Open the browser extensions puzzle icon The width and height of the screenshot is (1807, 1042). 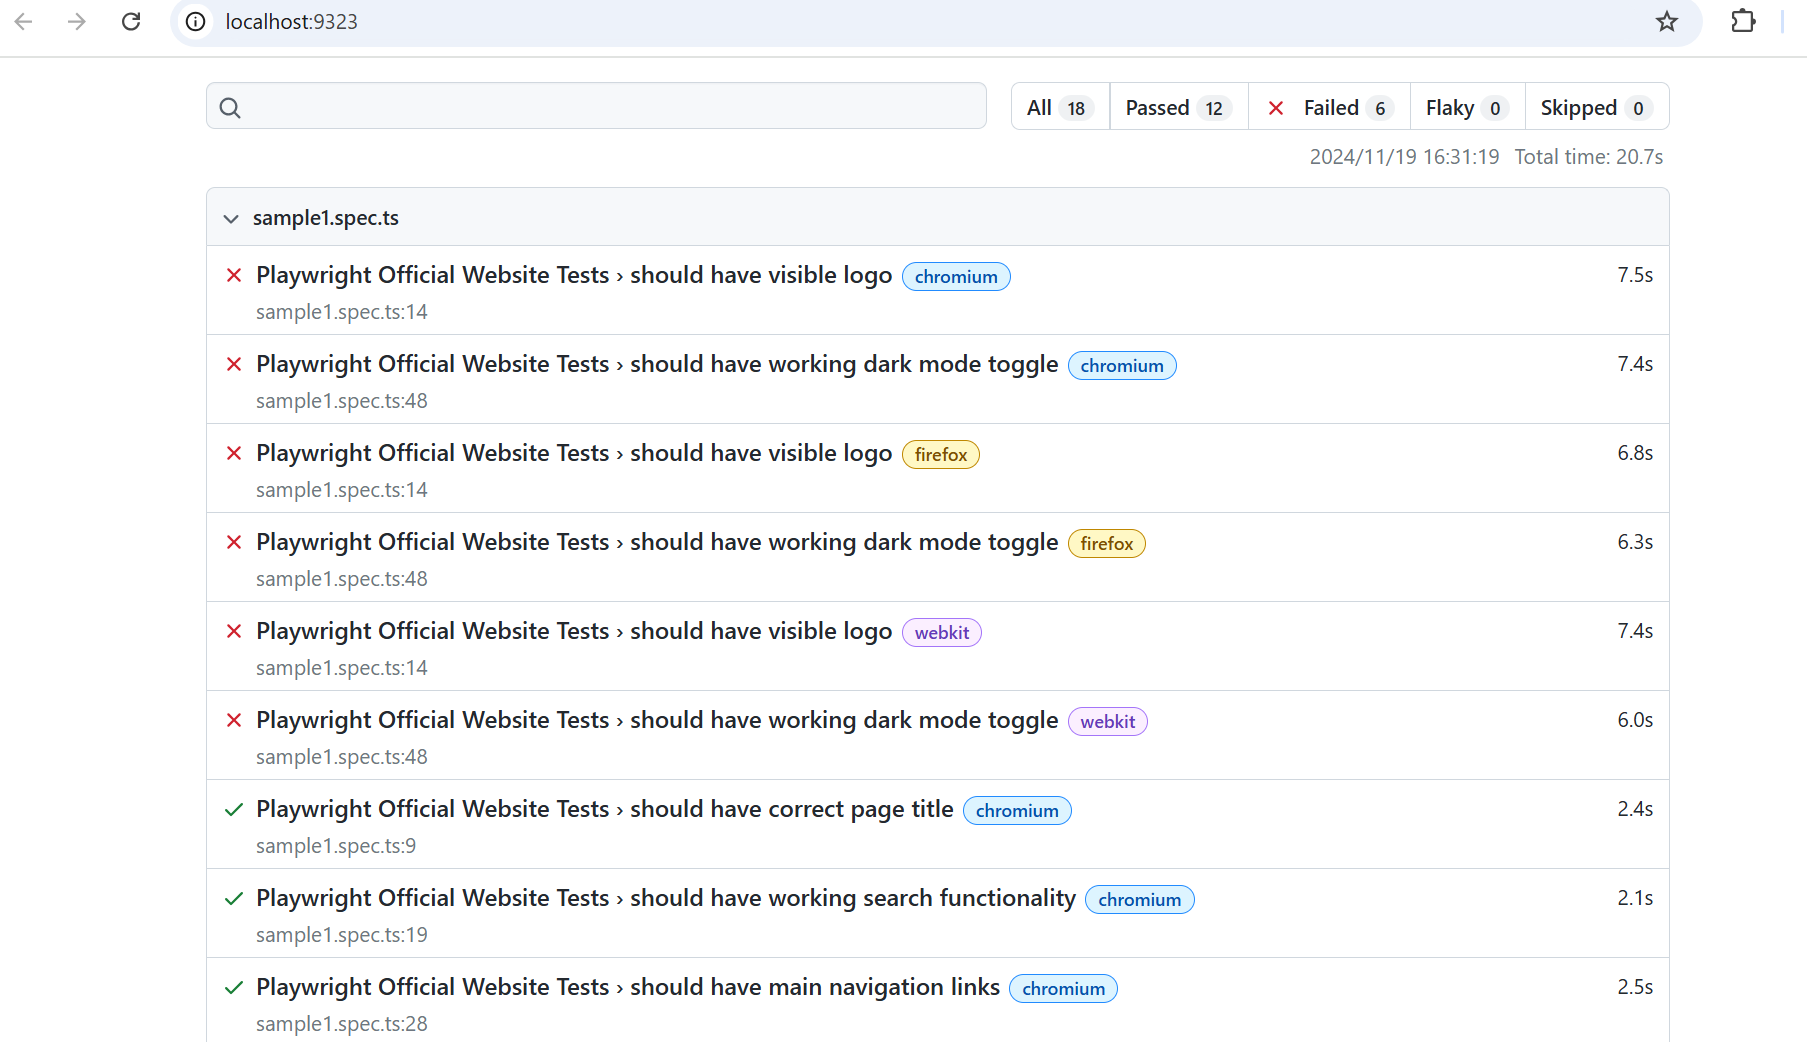point(1743,21)
